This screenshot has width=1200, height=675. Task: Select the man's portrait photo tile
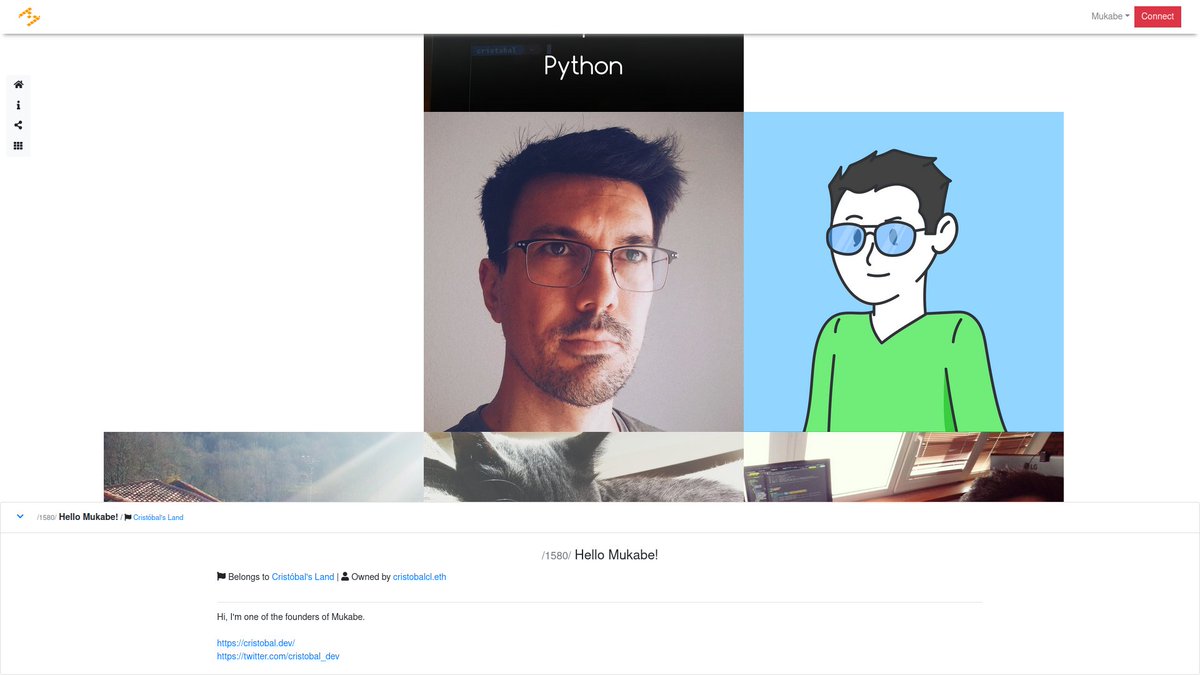coord(584,272)
